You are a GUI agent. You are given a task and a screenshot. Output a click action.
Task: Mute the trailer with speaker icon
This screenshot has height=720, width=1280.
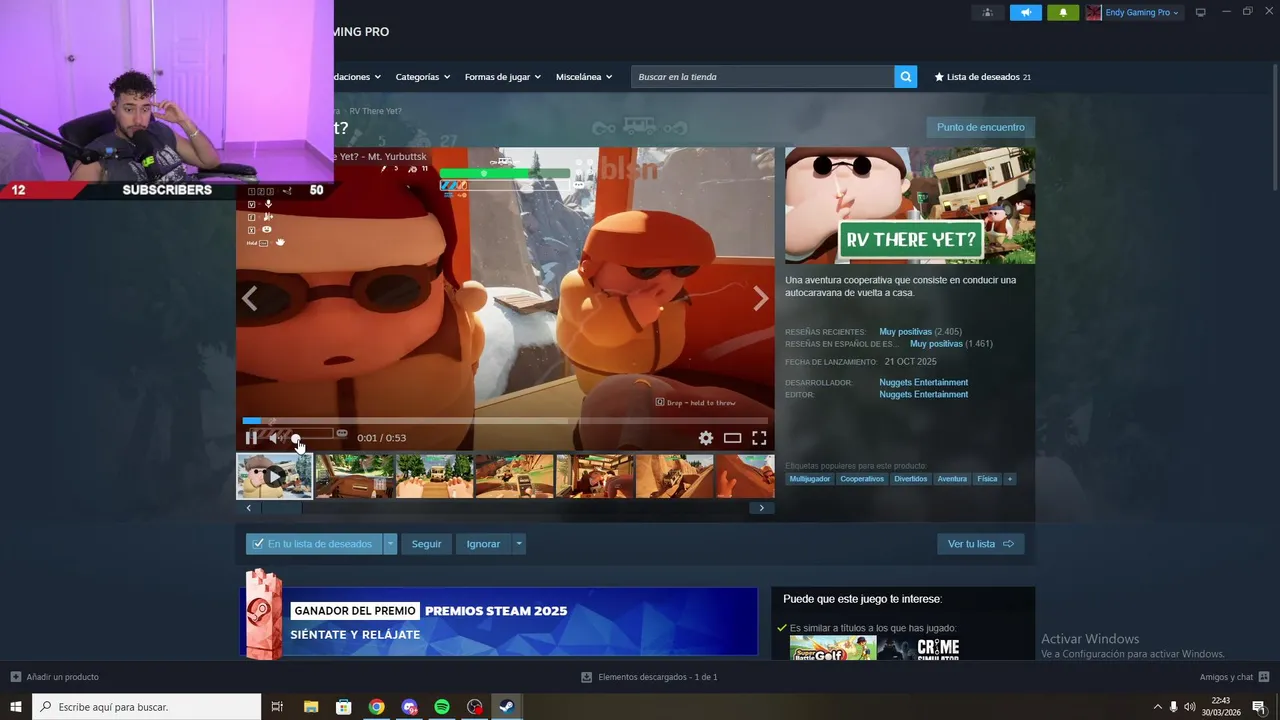pyautogui.click(x=274, y=438)
